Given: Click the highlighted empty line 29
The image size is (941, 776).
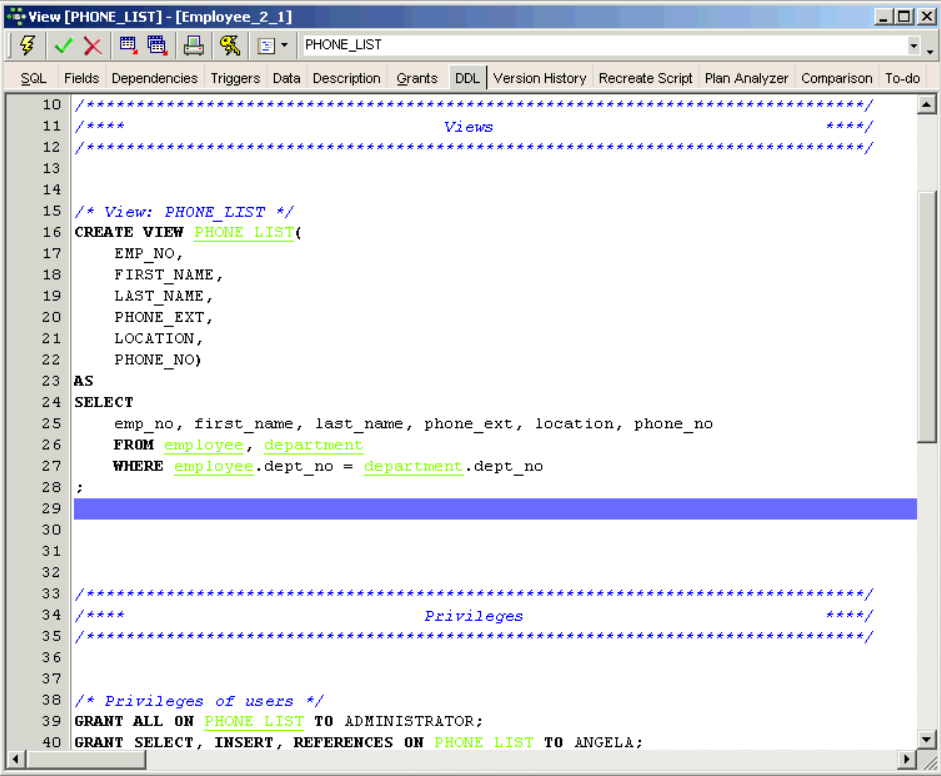Looking at the screenshot, I should 495,509.
